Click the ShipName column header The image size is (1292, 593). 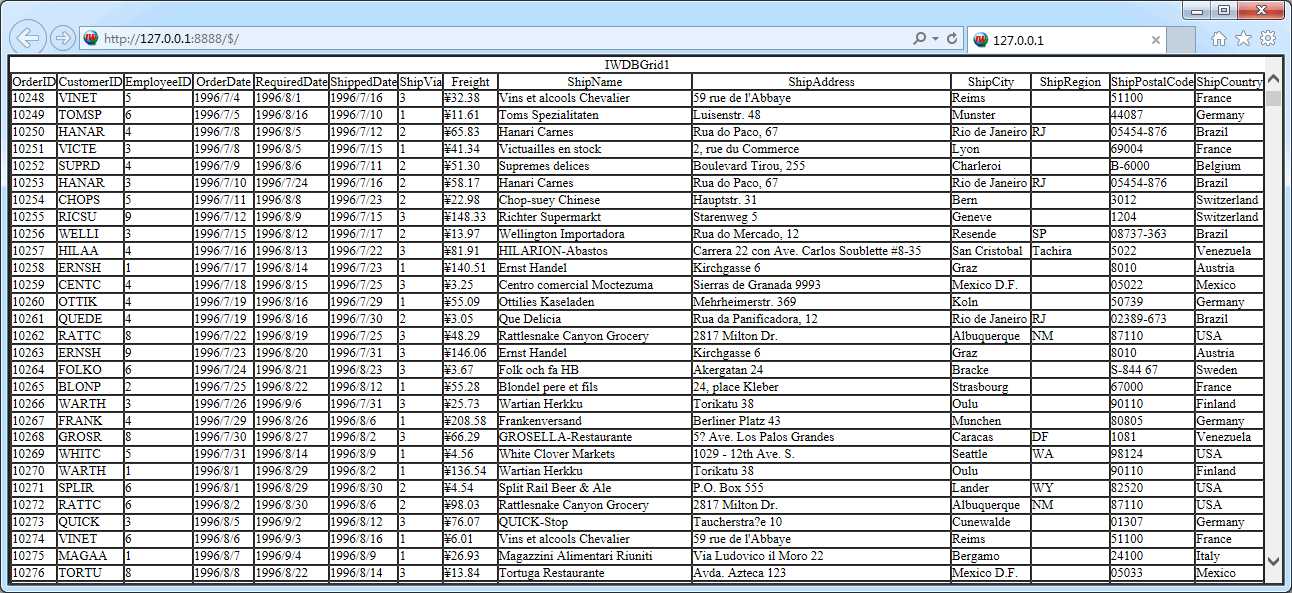(x=594, y=82)
